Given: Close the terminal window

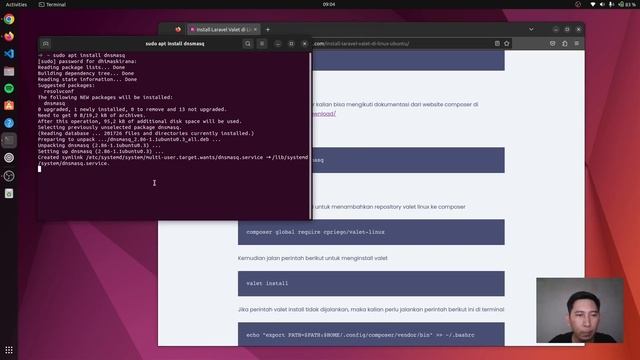Looking at the screenshot, I should click(x=304, y=44).
